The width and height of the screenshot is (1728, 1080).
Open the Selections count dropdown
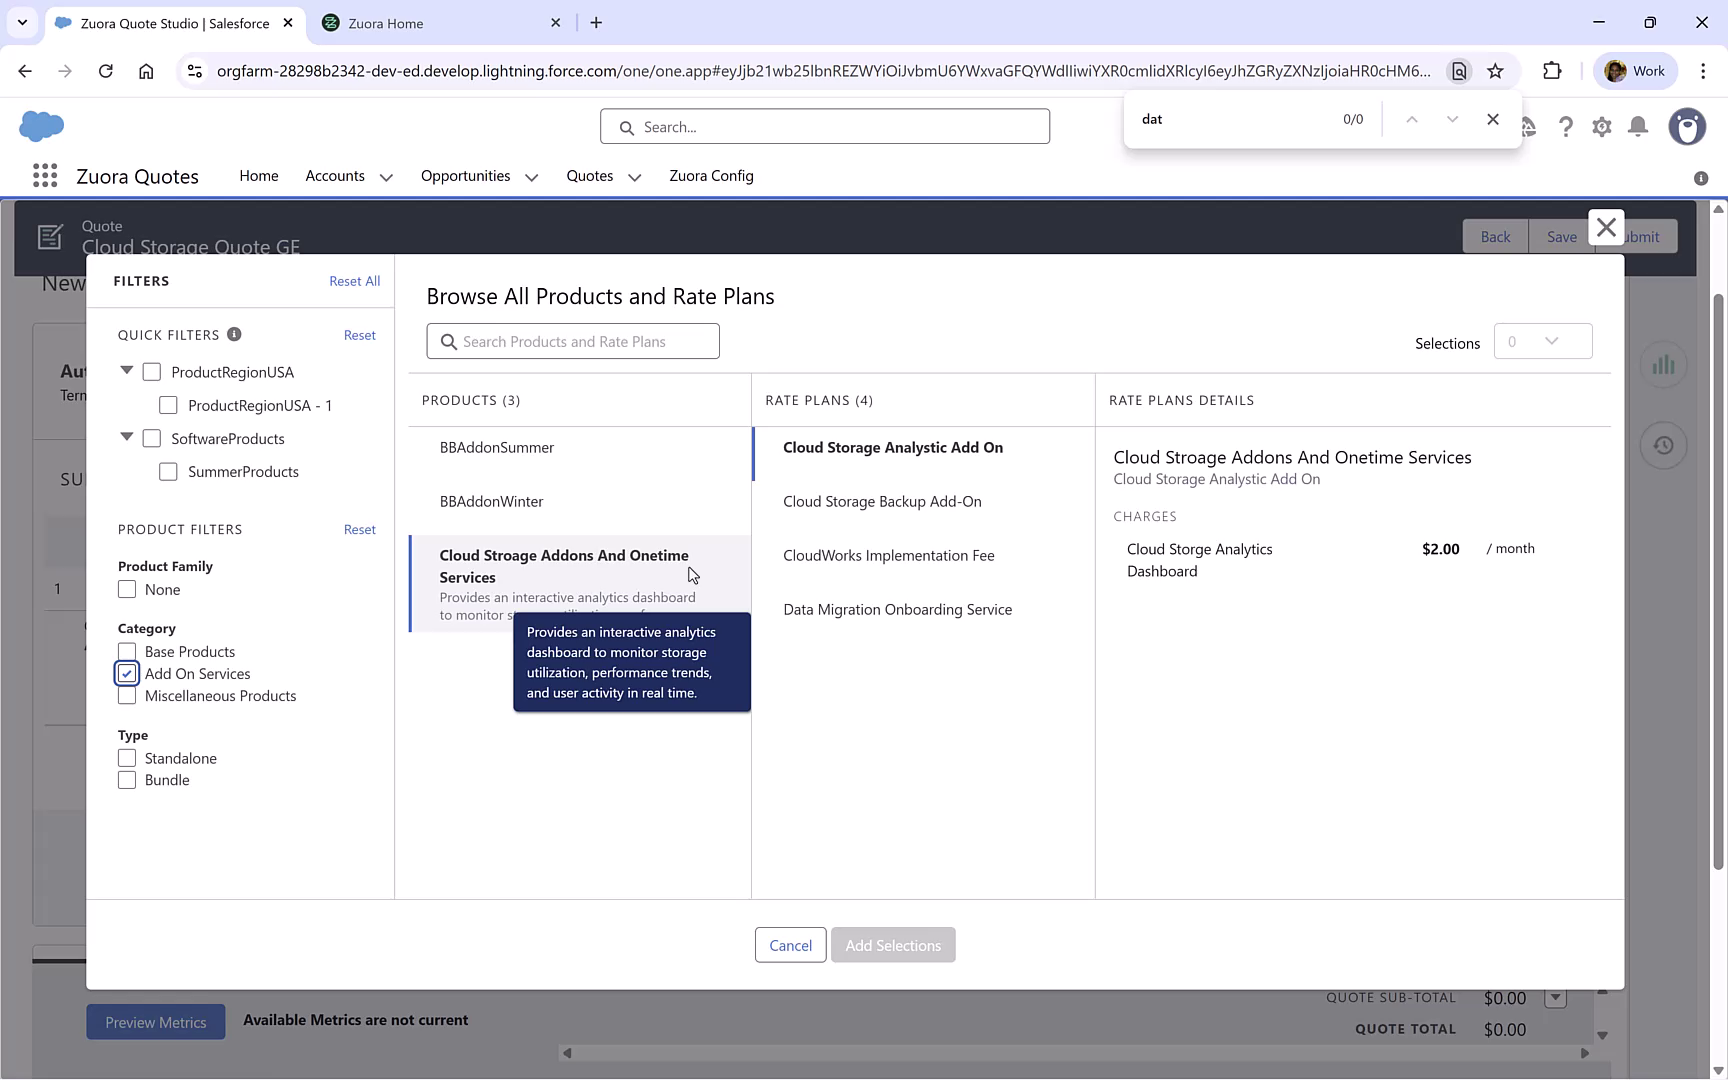[1543, 341]
